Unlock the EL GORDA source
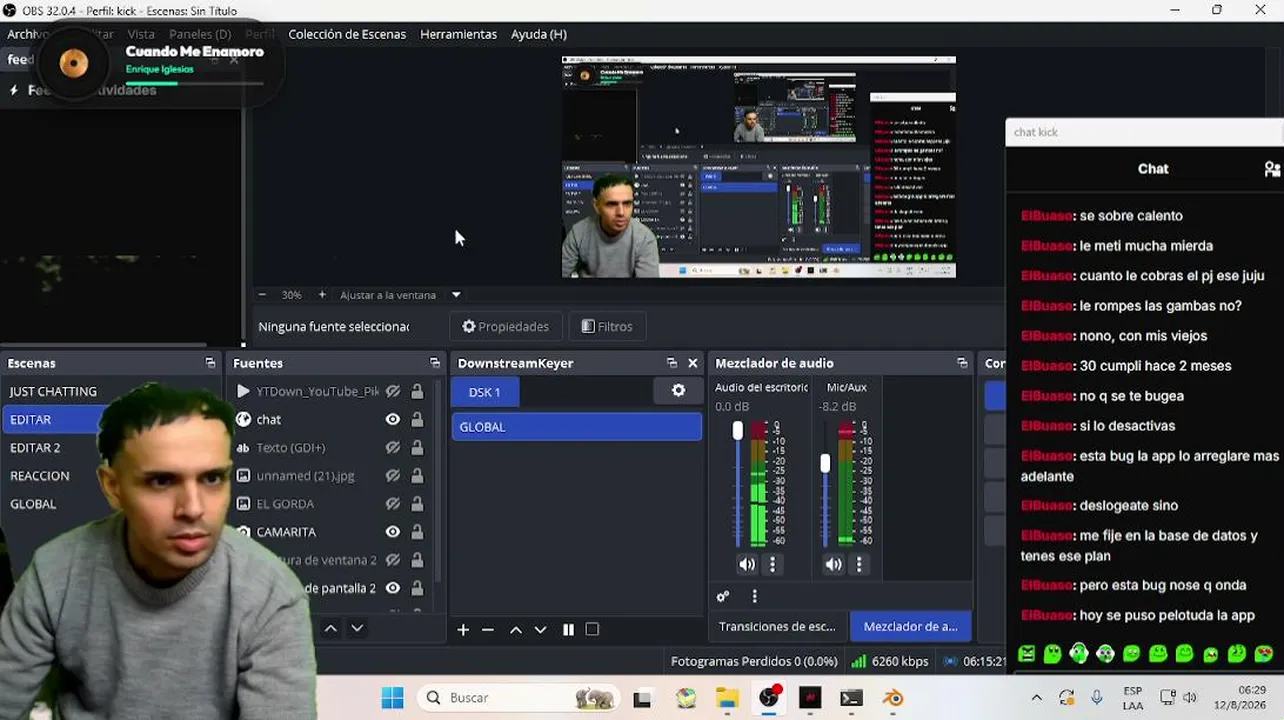The width and height of the screenshot is (1284, 720). pyautogui.click(x=417, y=503)
